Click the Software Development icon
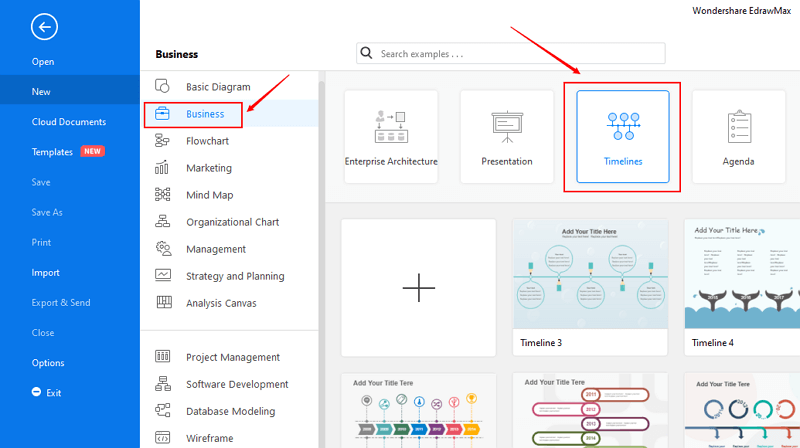Viewport: 800px width, 448px height. tap(163, 383)
